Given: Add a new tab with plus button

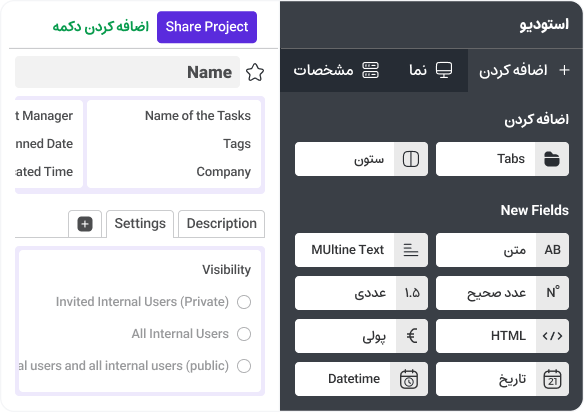Looking at the screenshot, I should pyautogui.click(x=85, y=224).
